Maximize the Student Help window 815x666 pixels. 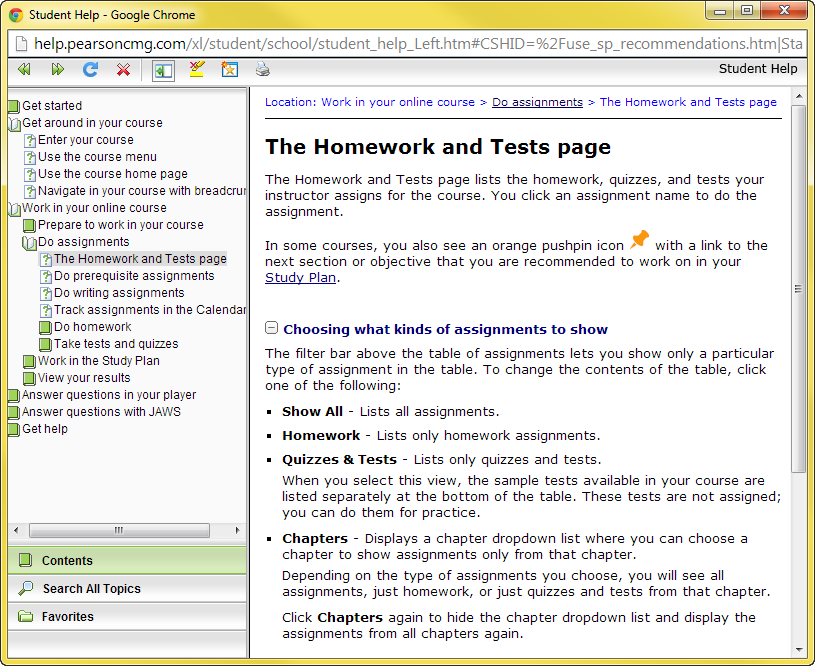[x=747, y=11]
